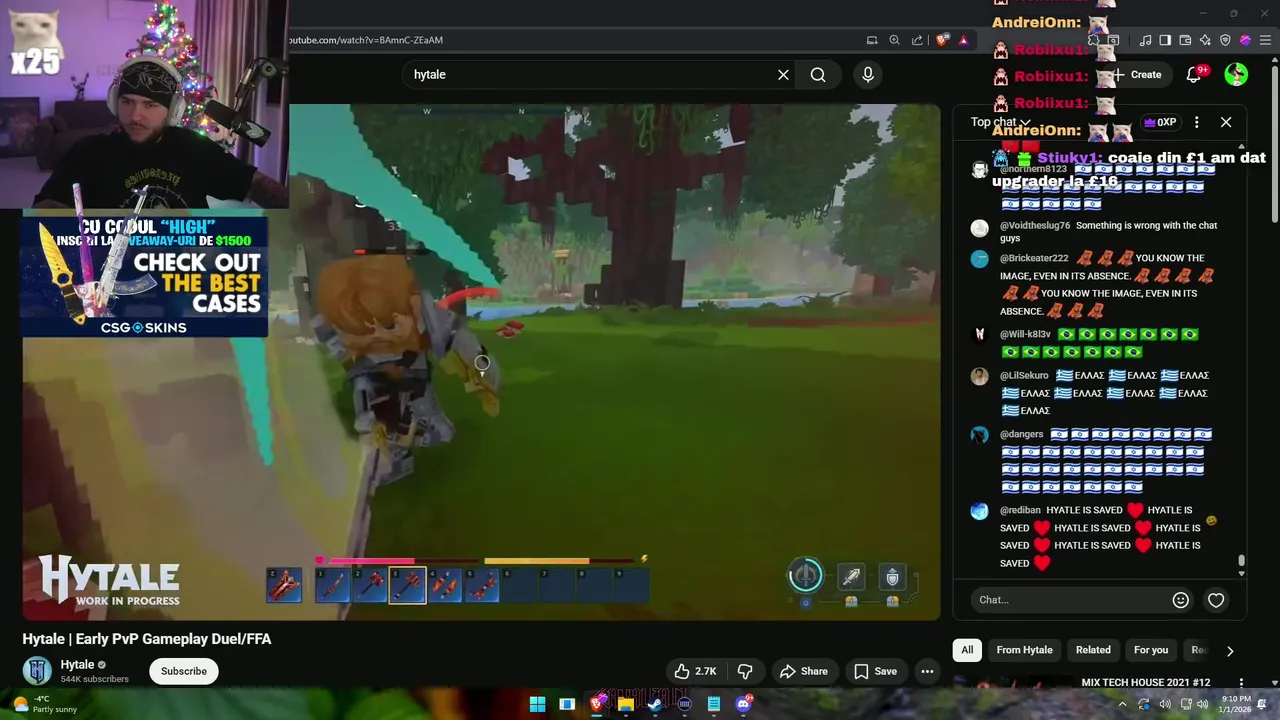Share the Hytale video
Image resolution: width=1280 pixels, height=720 pixels.
tap(804, 671)
